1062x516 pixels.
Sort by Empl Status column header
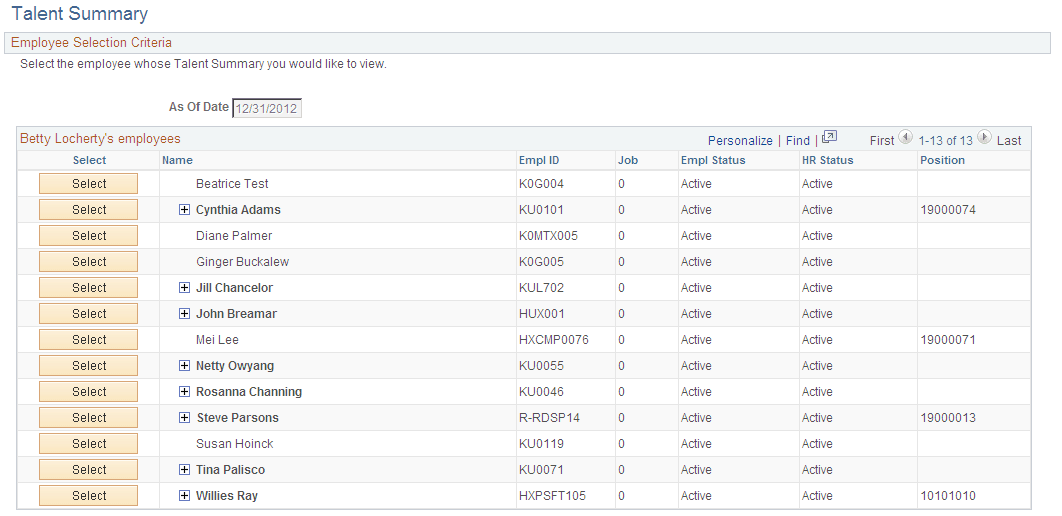(x=713, y=160)
